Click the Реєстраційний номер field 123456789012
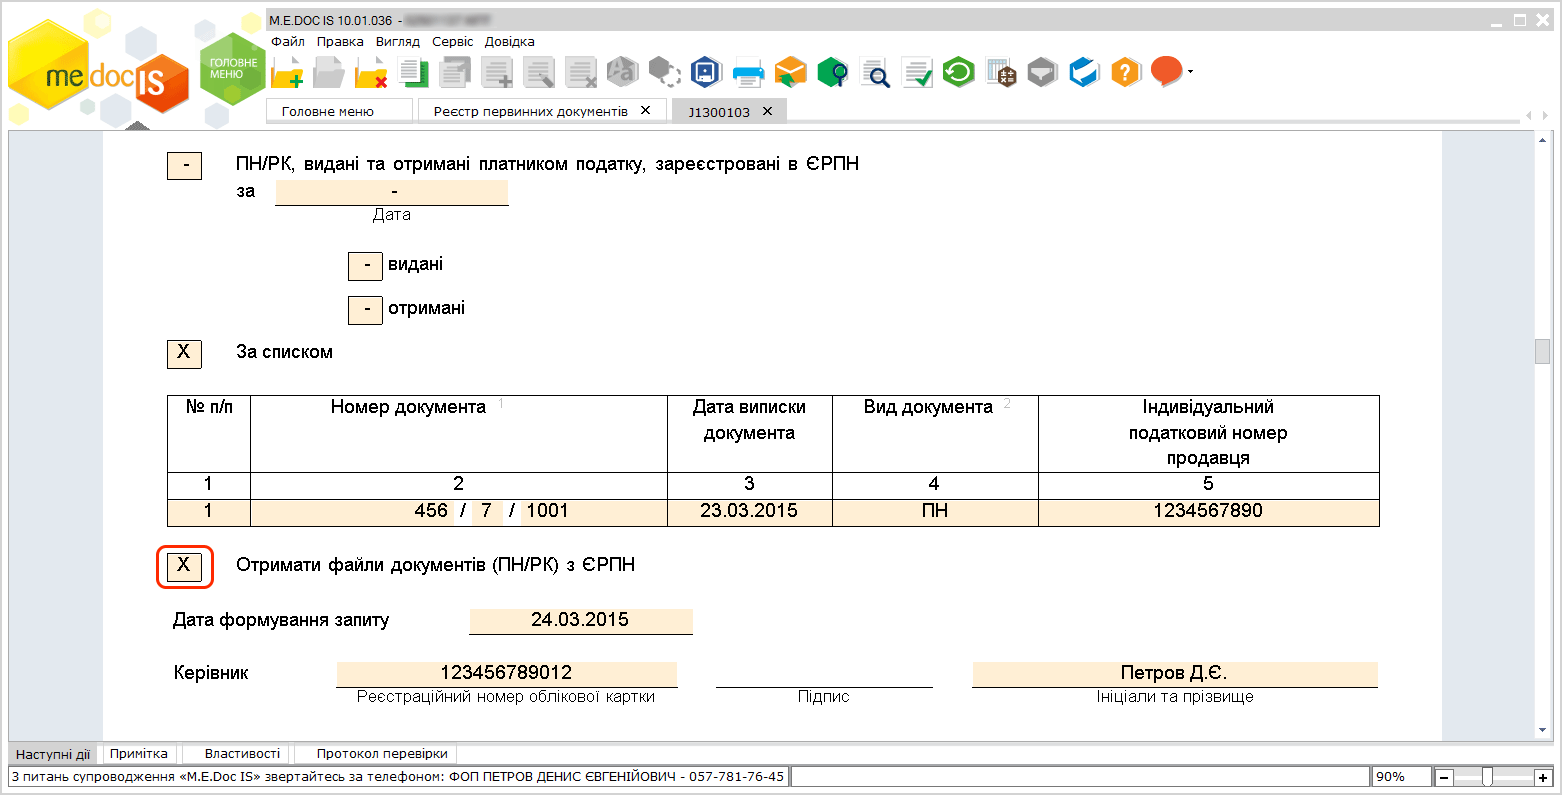This screenshot has width=1562, height=795. pyautogui.click(x=507, y=673)
